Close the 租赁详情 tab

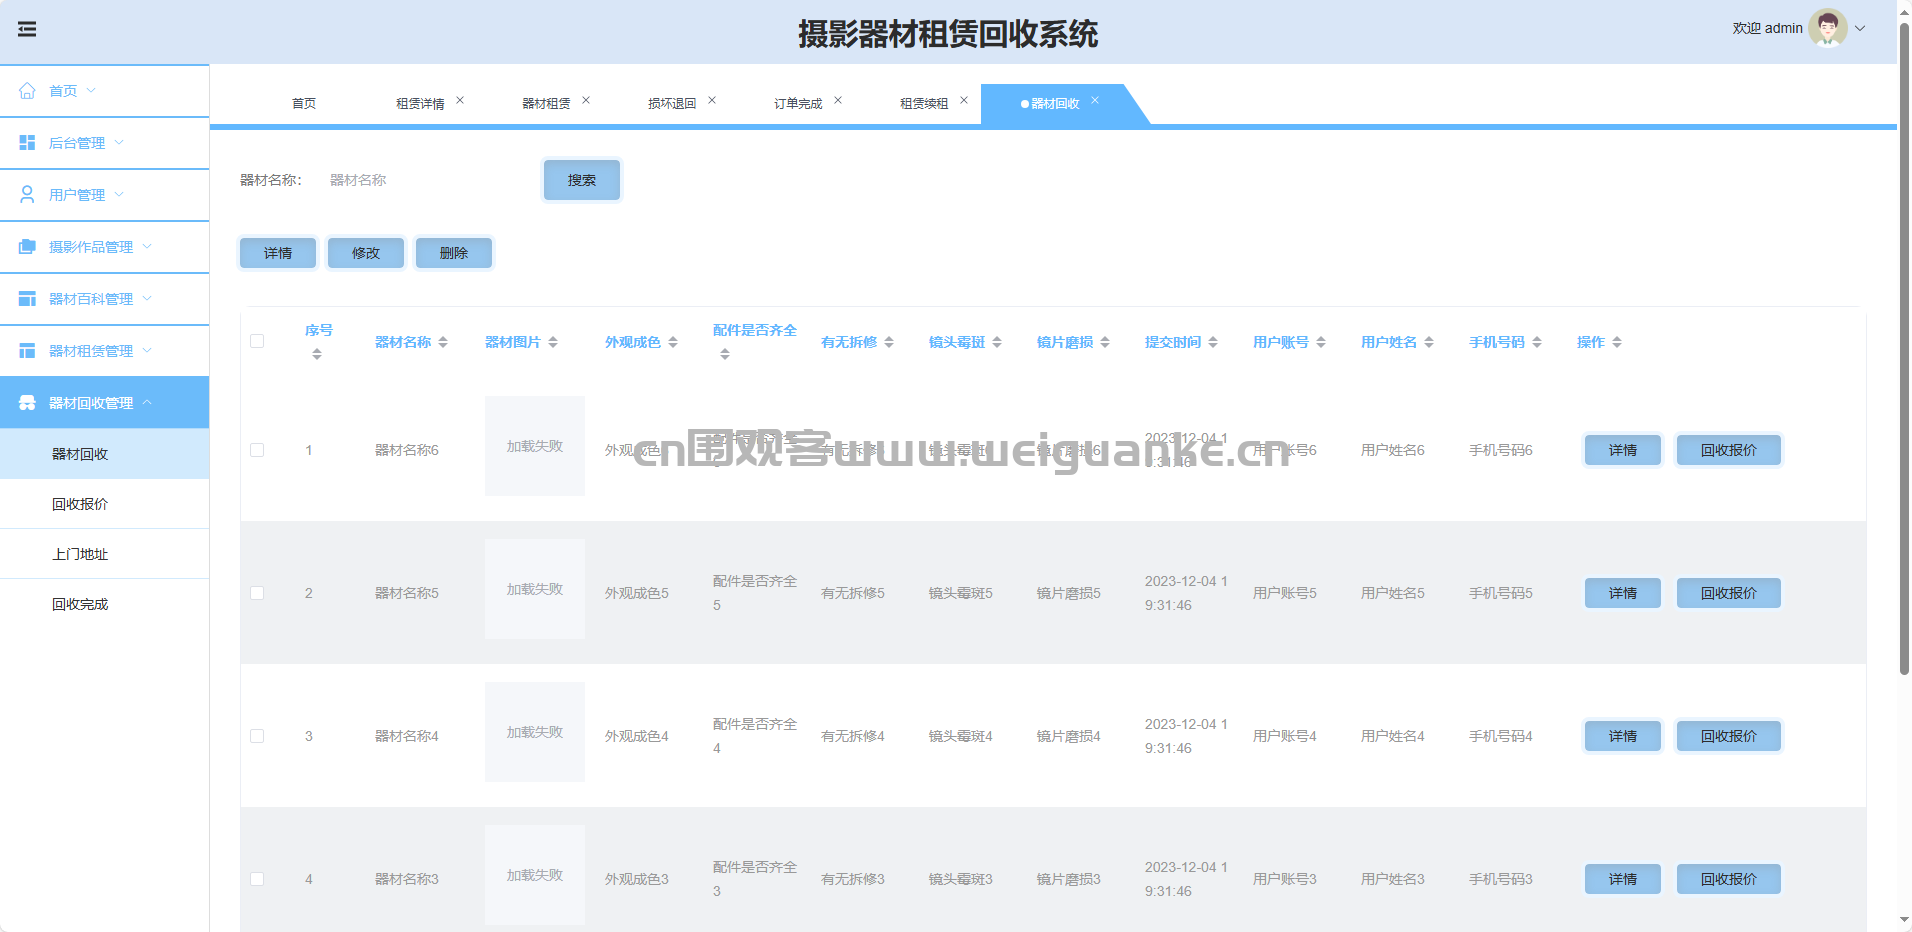tap(460, 100)
